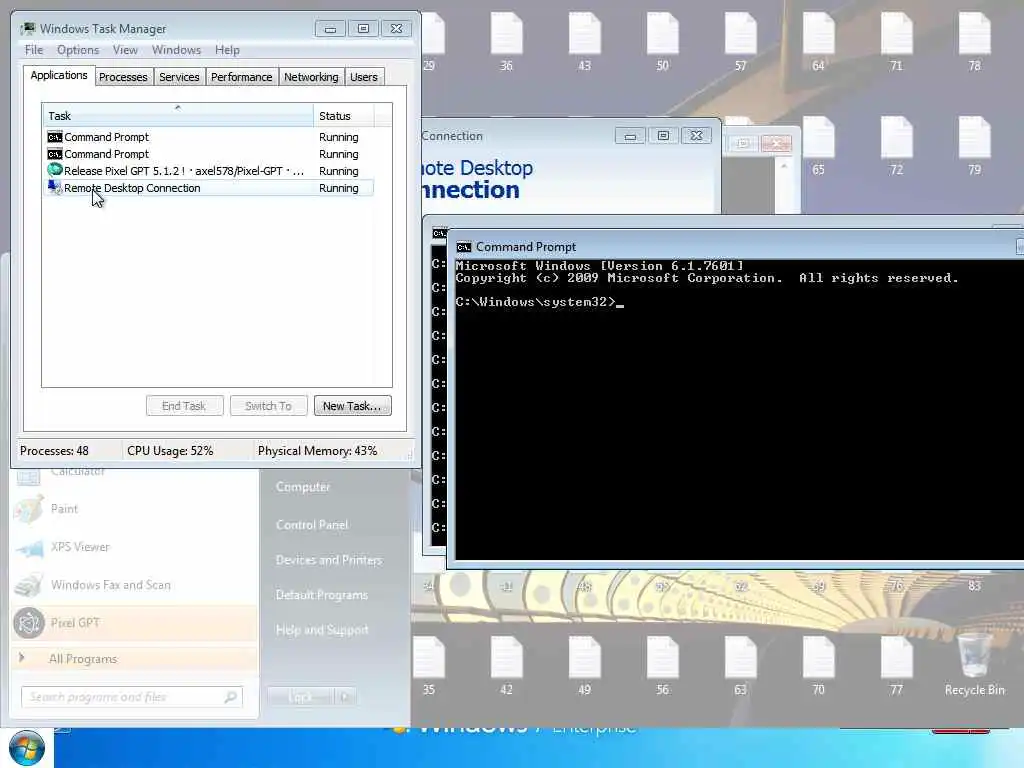The image size is (1024, 768).
Task: Select the 'Release Pixel GPT 5.1.2' task row
Action: click(208, 170)
